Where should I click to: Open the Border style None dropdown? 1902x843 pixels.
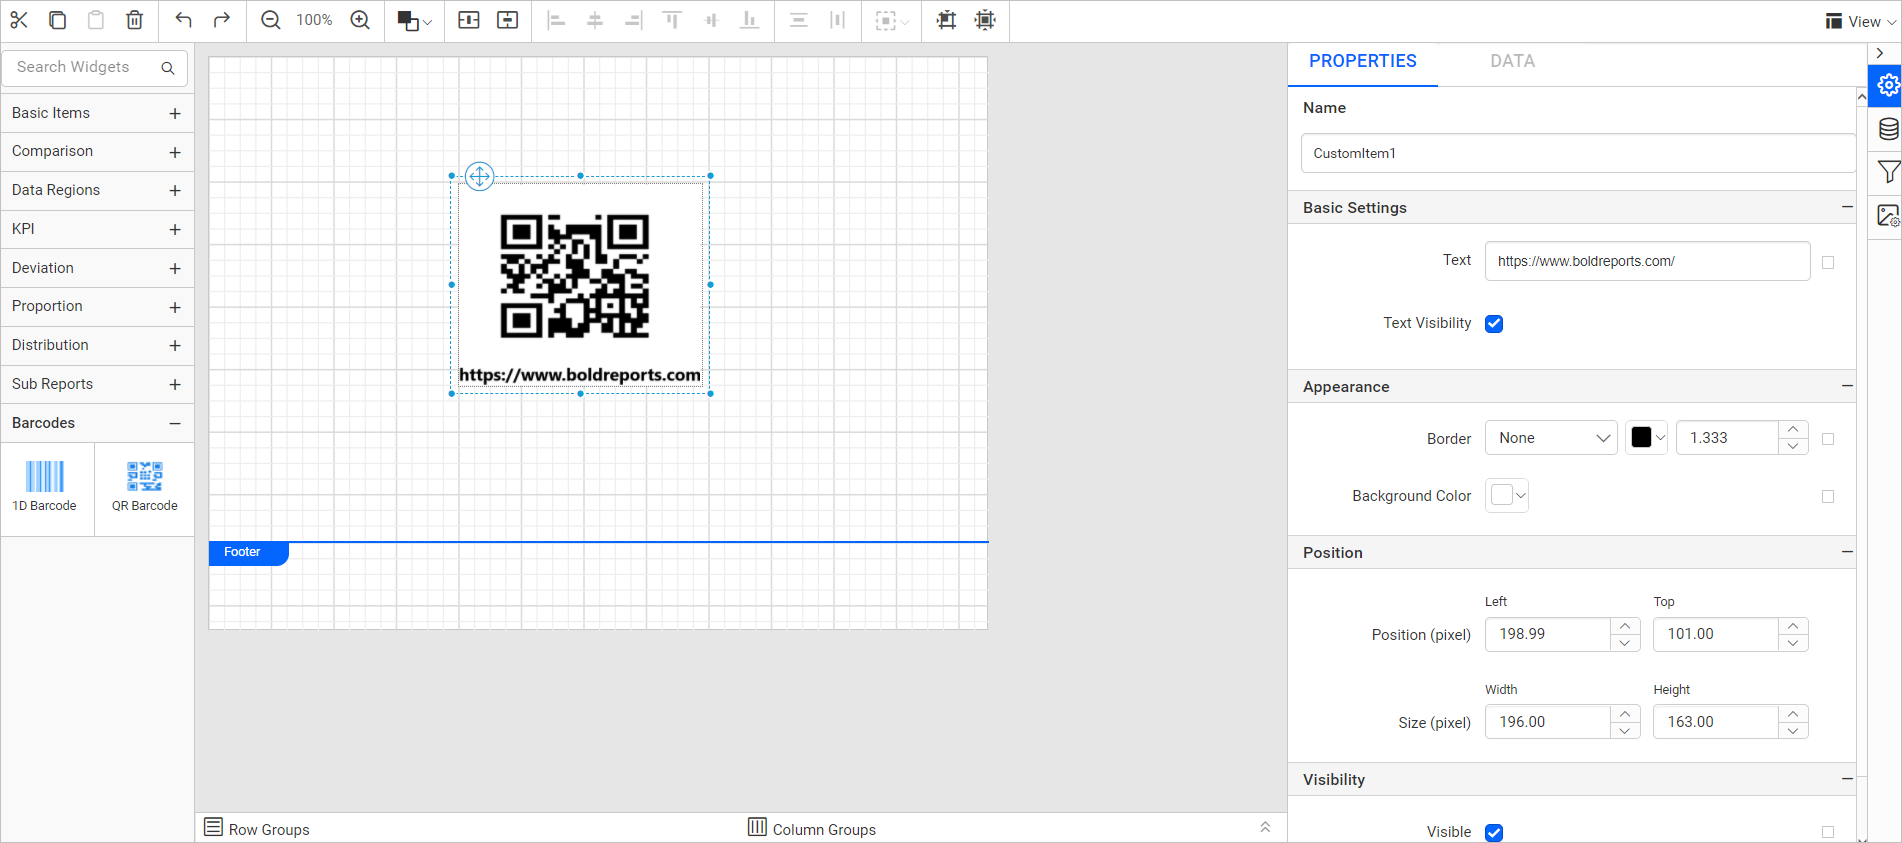(1551, 438)
